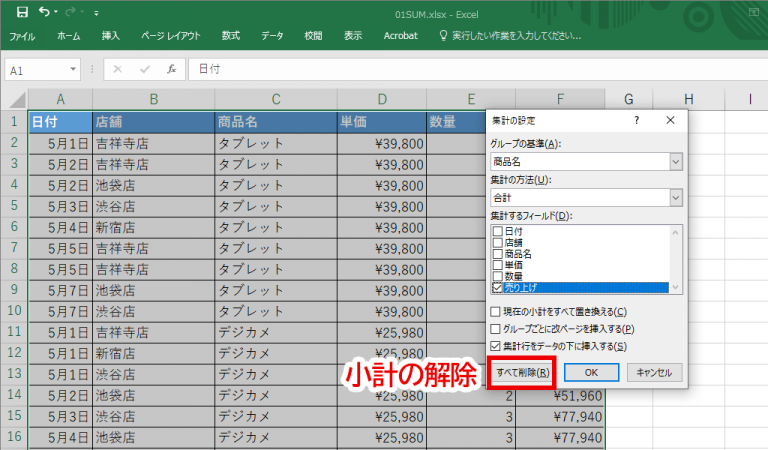This screenshot has width=768, height=450.
Task: Check the 店舗 field checkbox
Action: click(498, 242)
